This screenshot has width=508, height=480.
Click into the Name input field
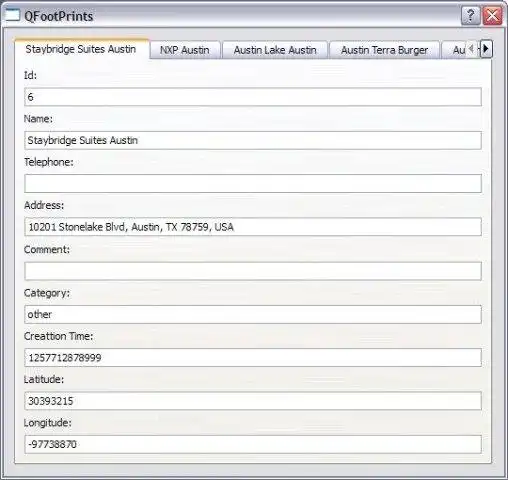253,140
